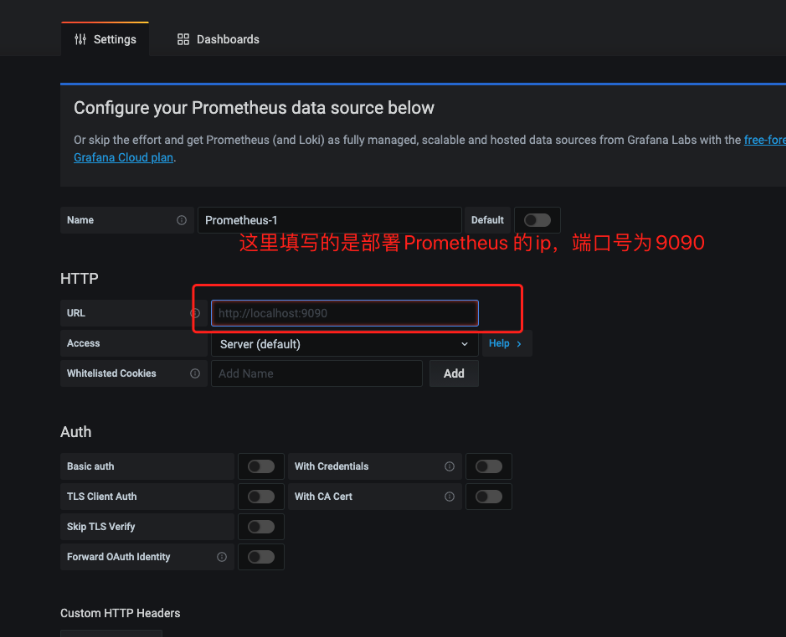Click the Auth section heading

click(x=76, y=432)
